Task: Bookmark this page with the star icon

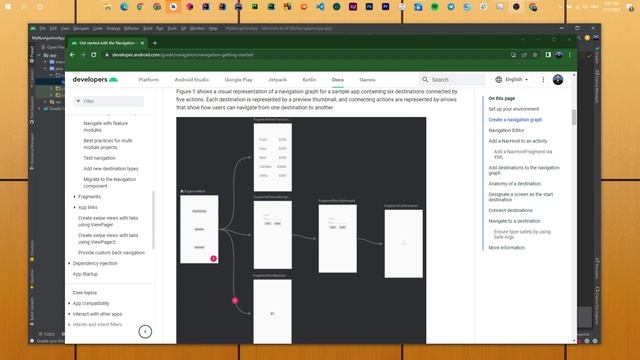Action: 535,55
